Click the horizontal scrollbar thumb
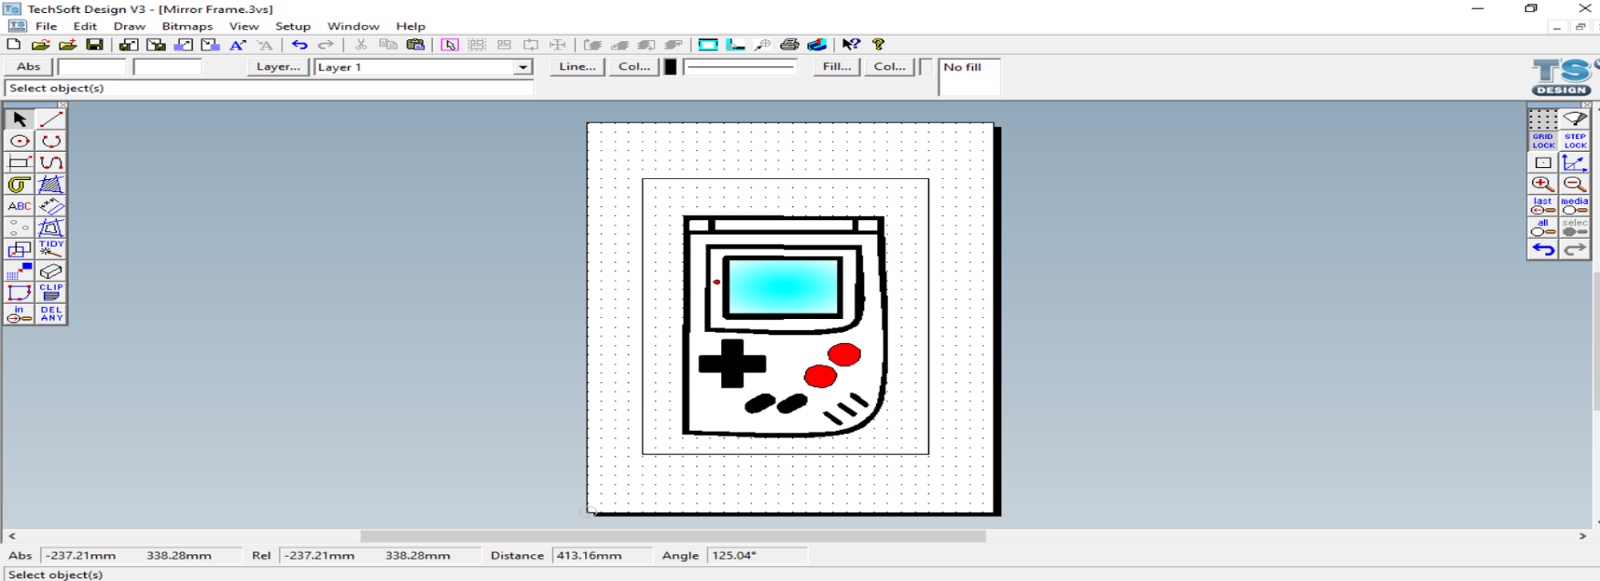The image size is (1600, 581). pyautogui.click(x=673, y=536)
